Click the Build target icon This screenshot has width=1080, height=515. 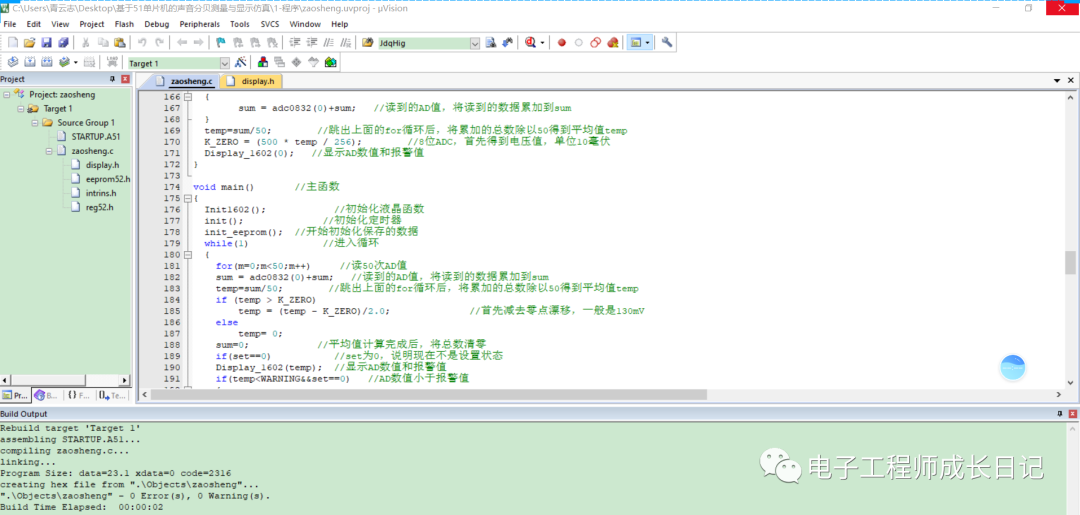point(30,63)
